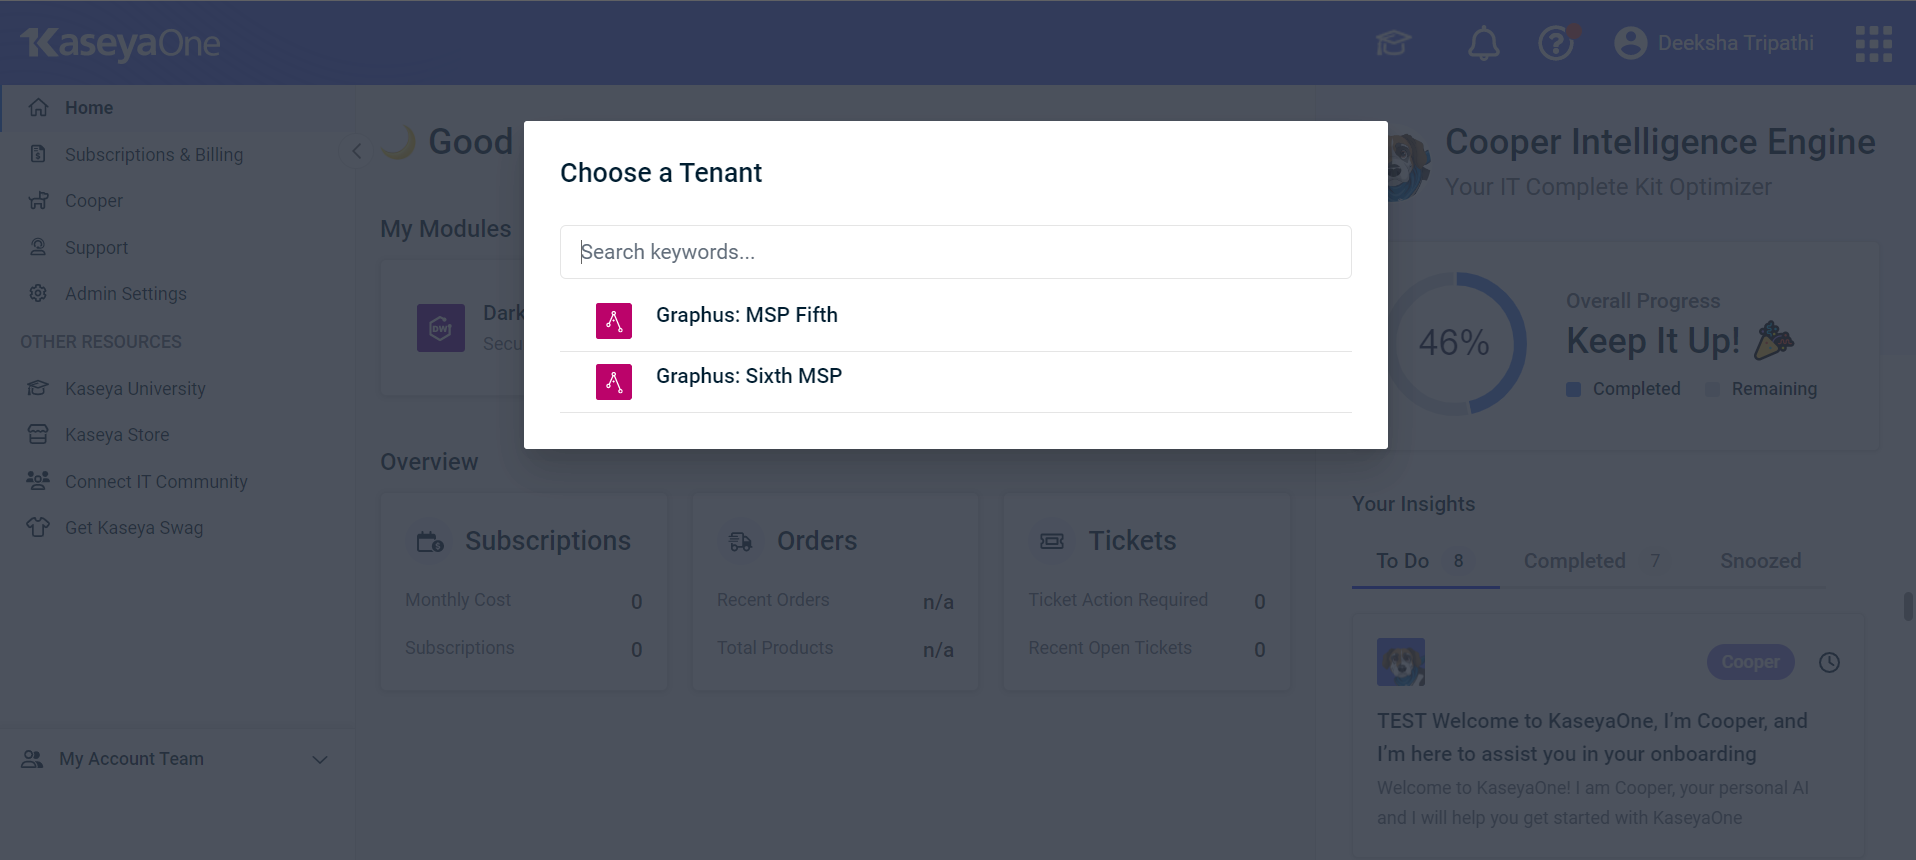The width and height of the screenshot is (1916, 860).
Task: Switch to the Completed tab
Action: pyautogui.click(x=1574, y=561)
